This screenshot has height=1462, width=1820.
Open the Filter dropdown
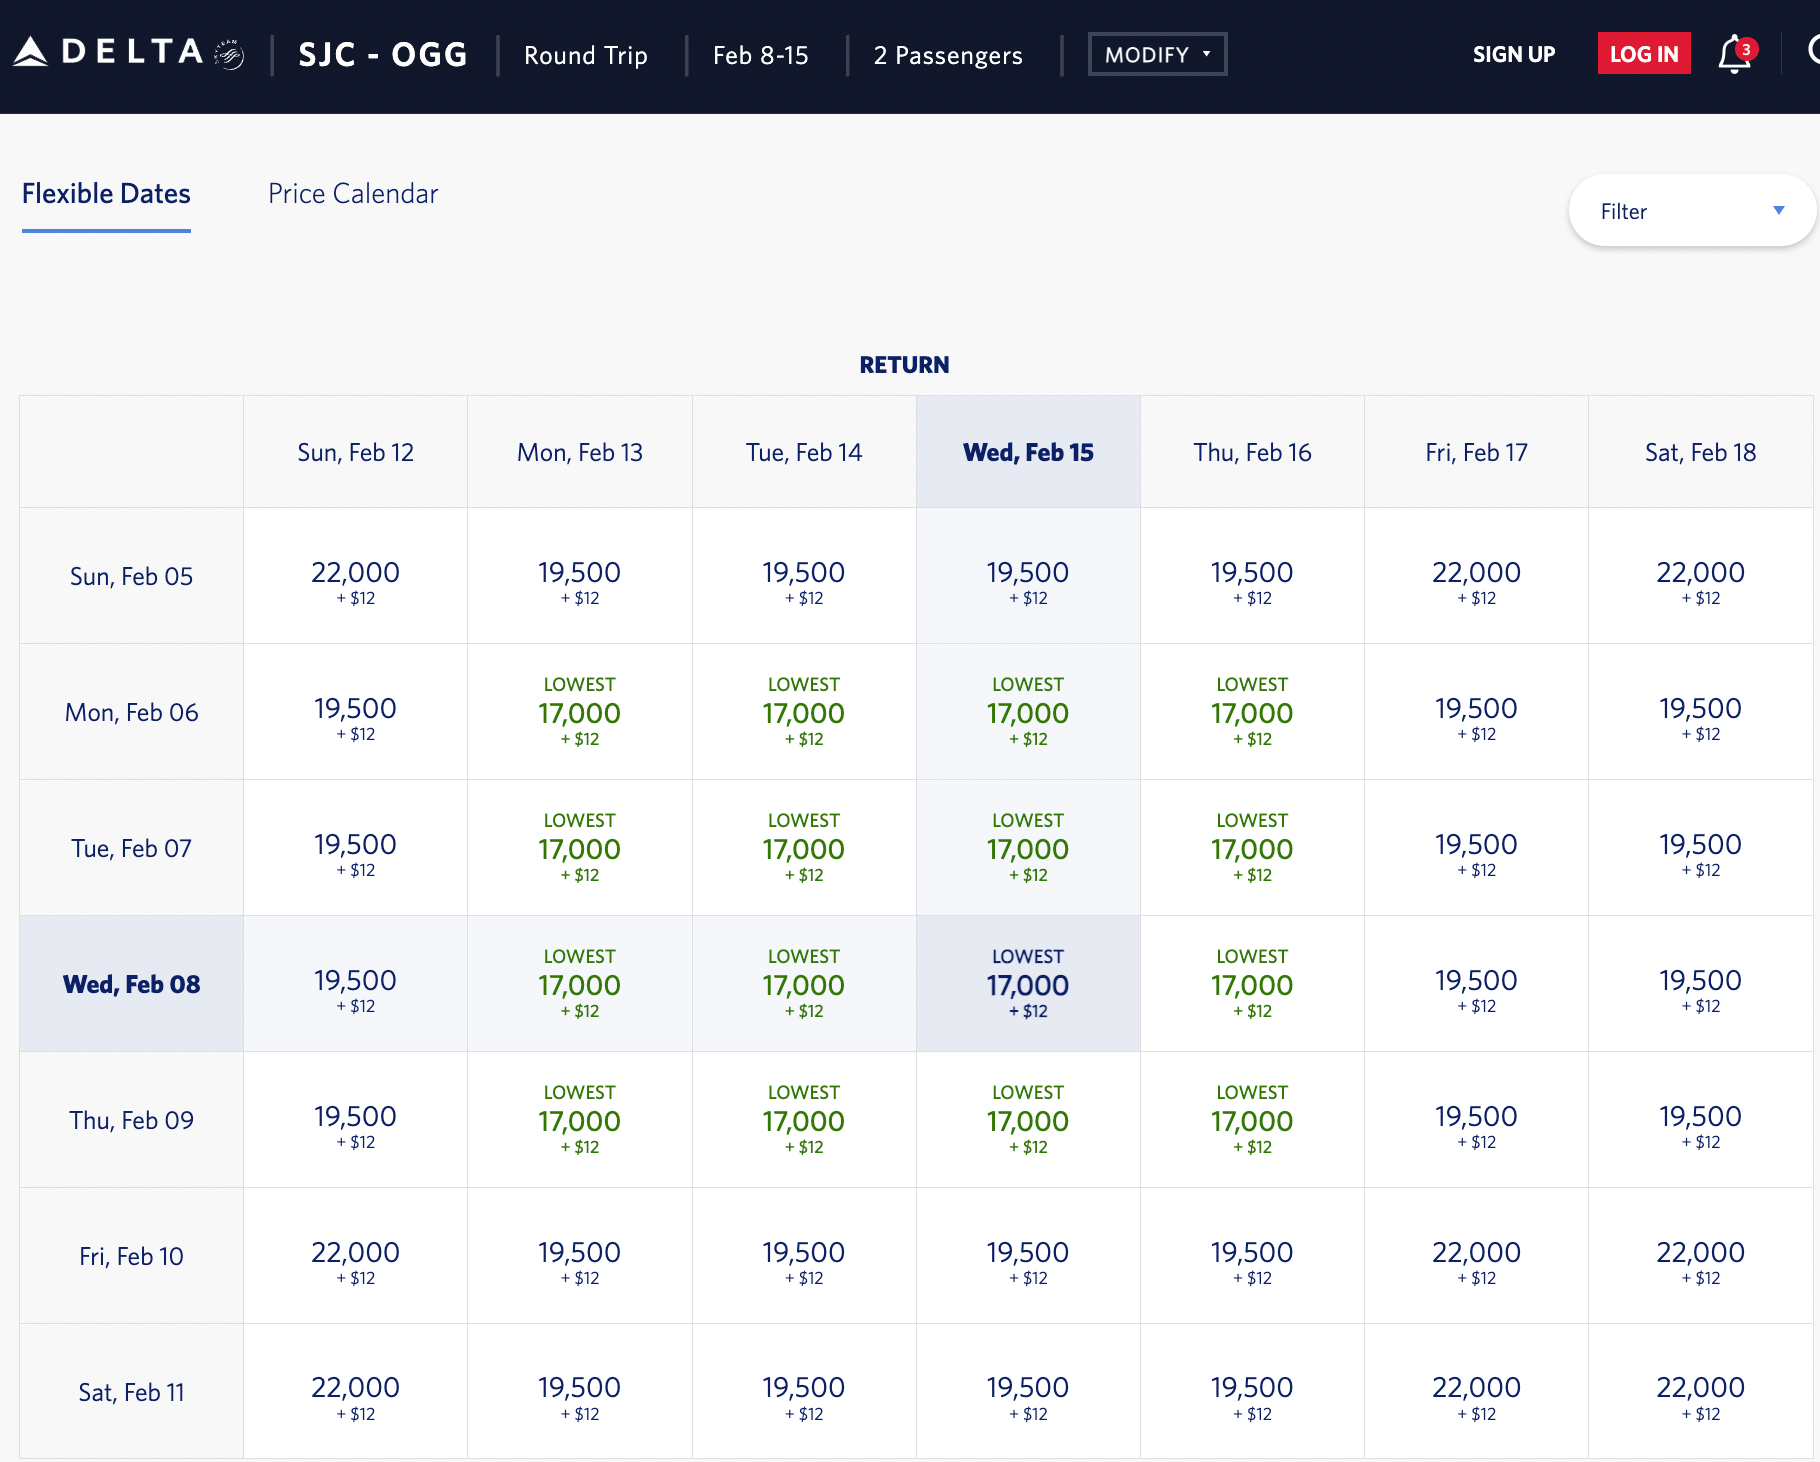pos(1691,211)
